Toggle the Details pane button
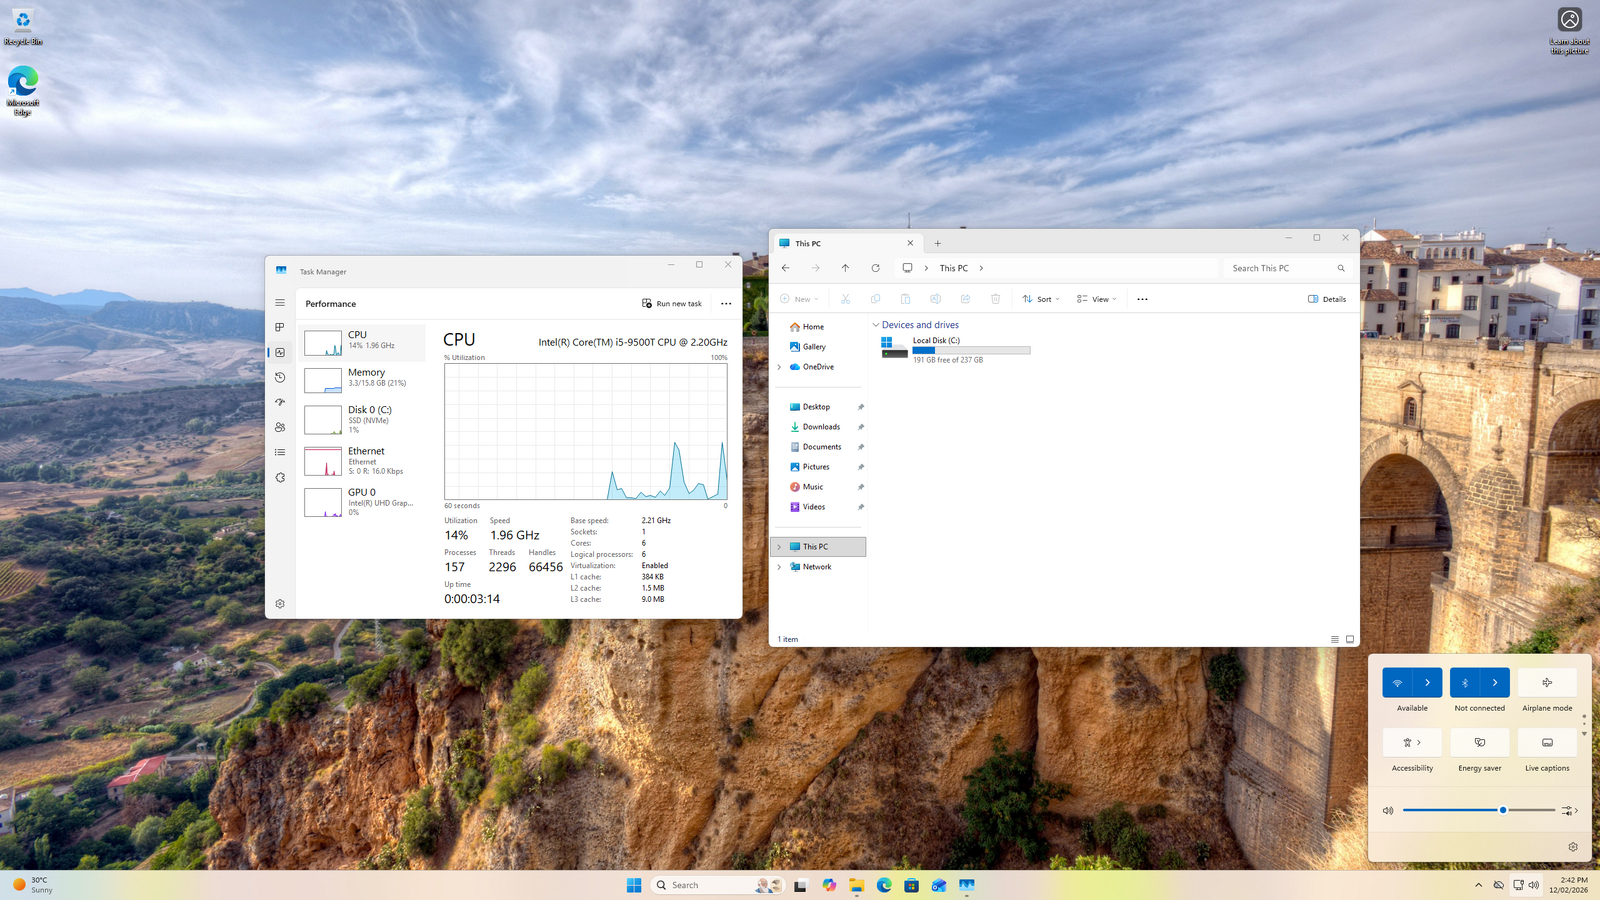The height and width of the screenshot is (900, 1600). point(1327,299)
